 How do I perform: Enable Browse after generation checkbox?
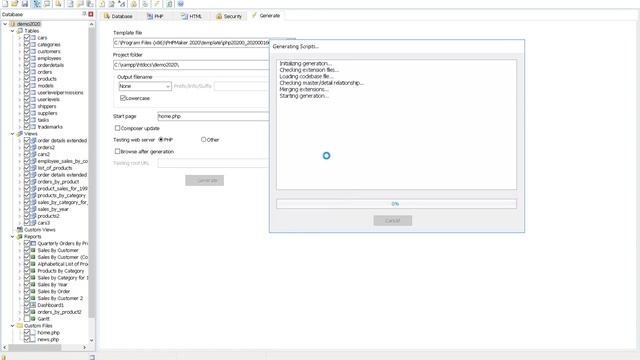pos(118,151)
